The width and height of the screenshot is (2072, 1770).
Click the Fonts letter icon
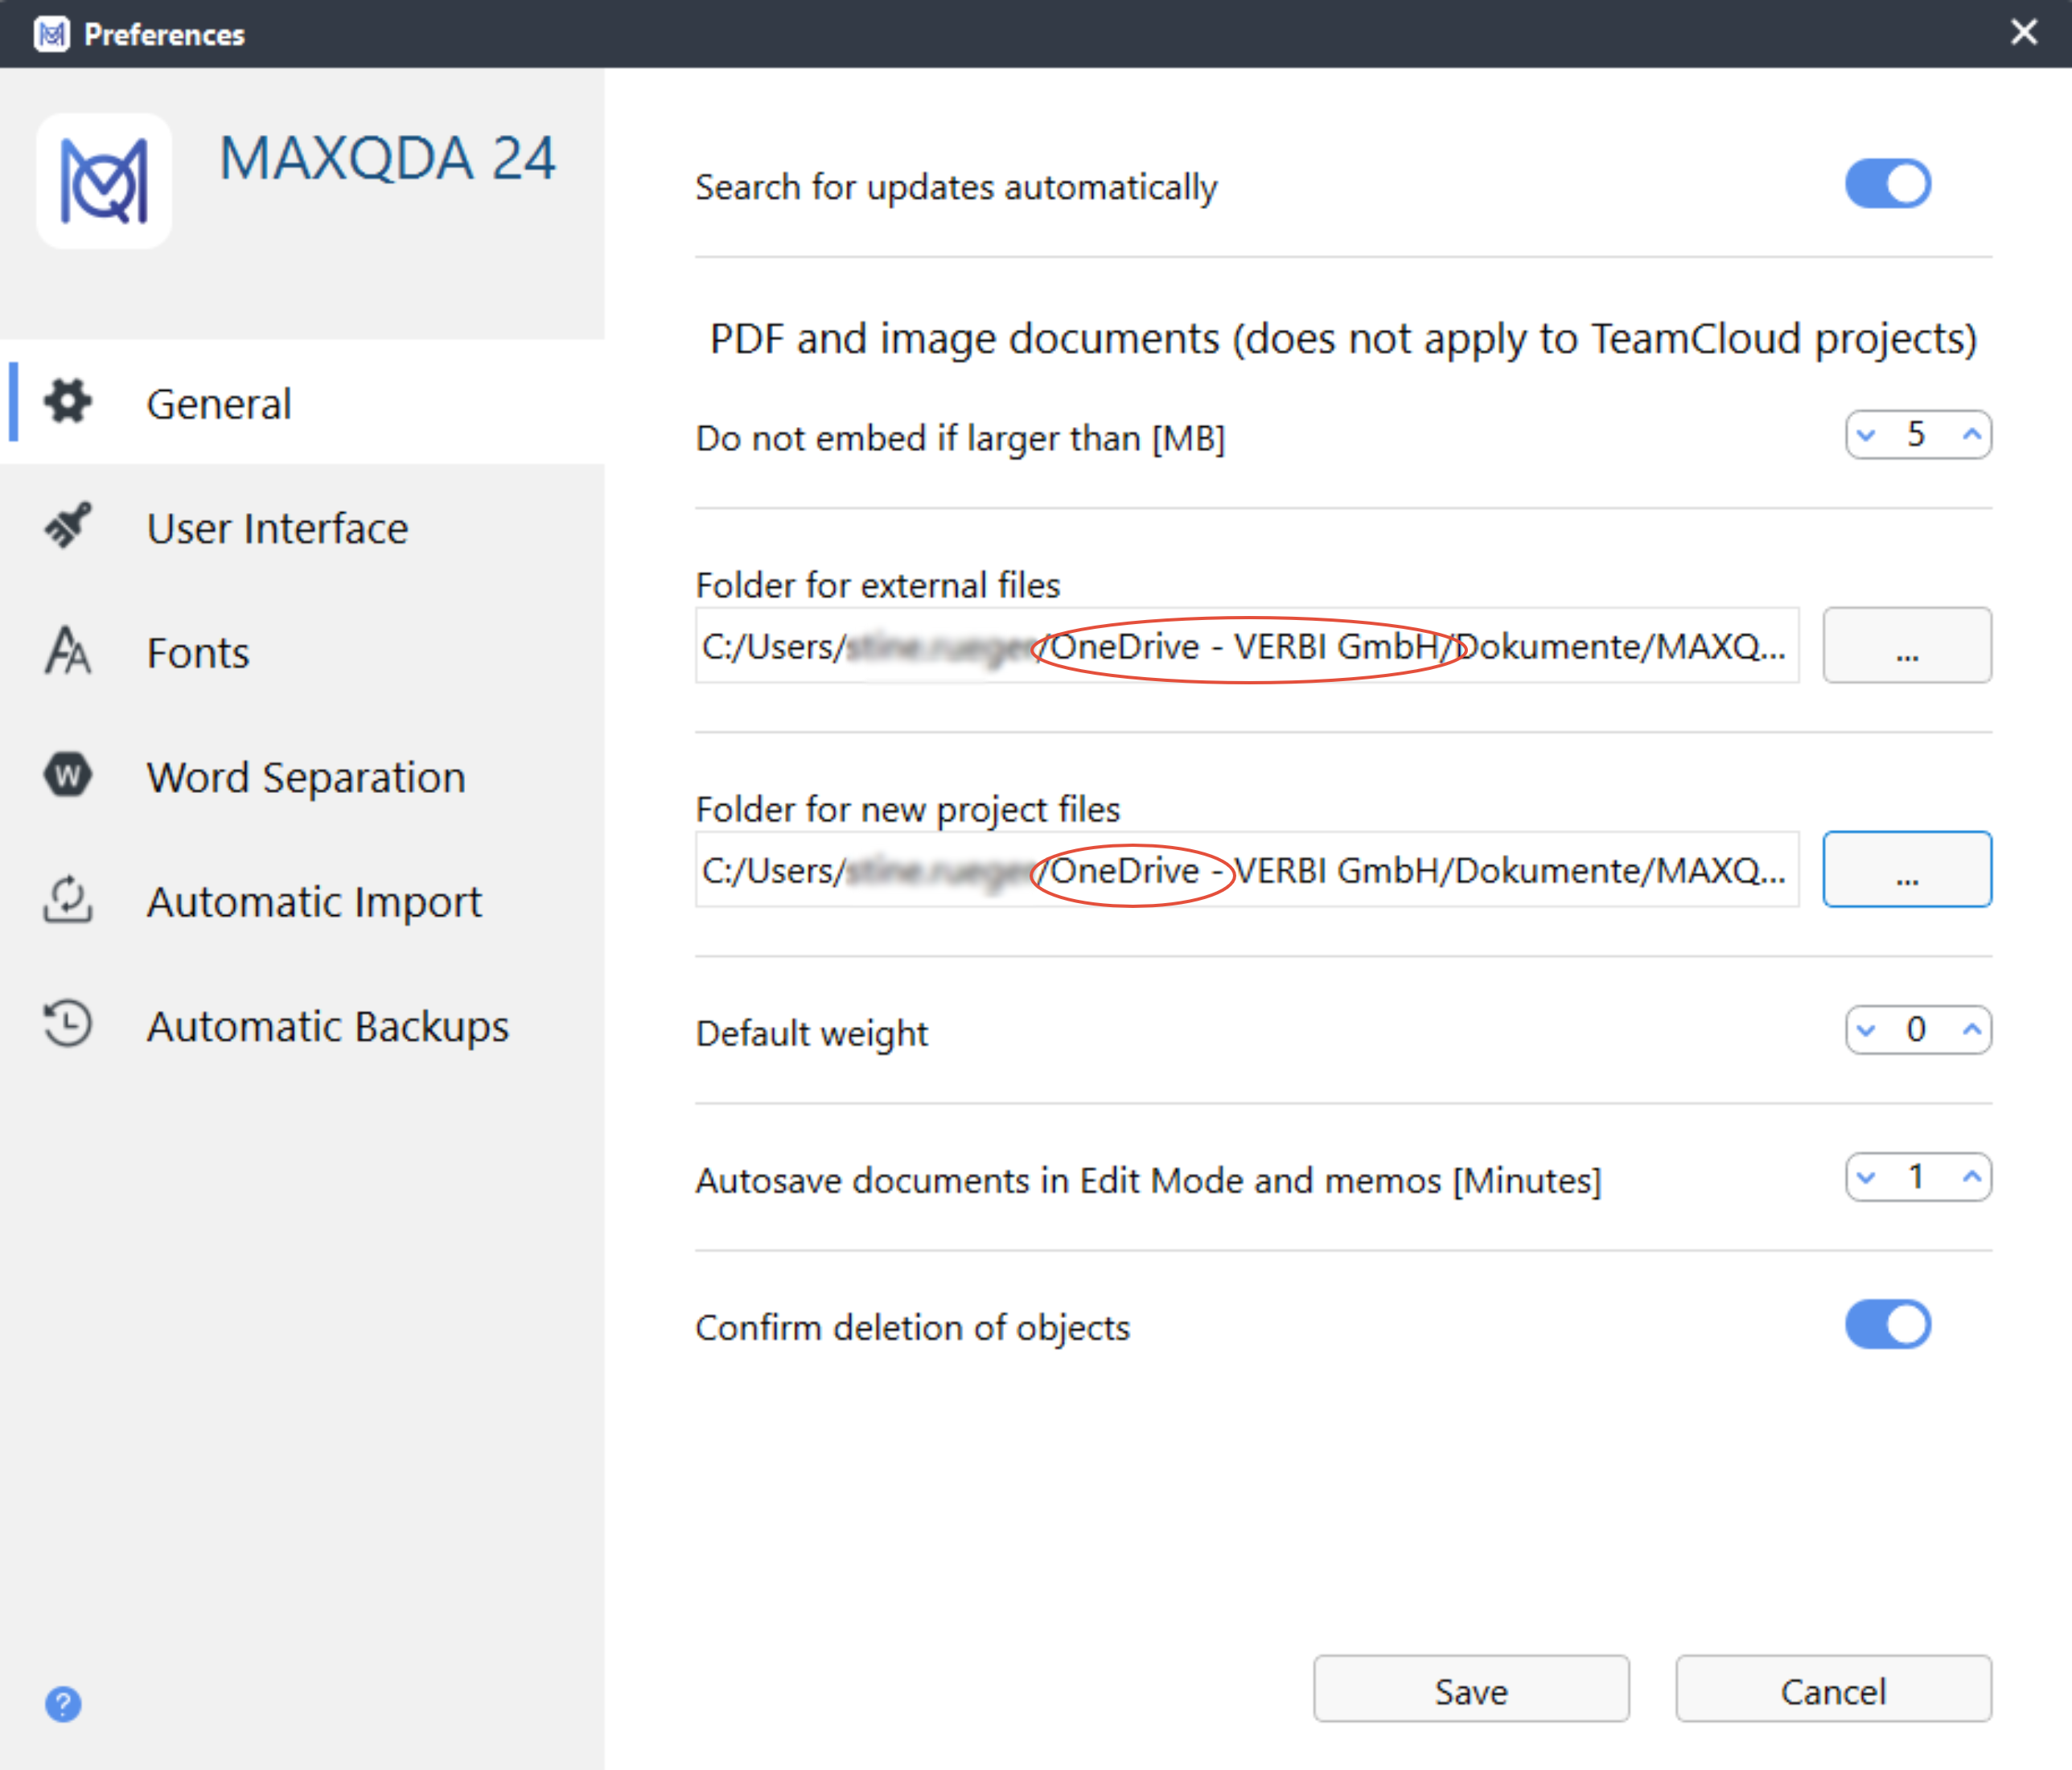point(68,651)
